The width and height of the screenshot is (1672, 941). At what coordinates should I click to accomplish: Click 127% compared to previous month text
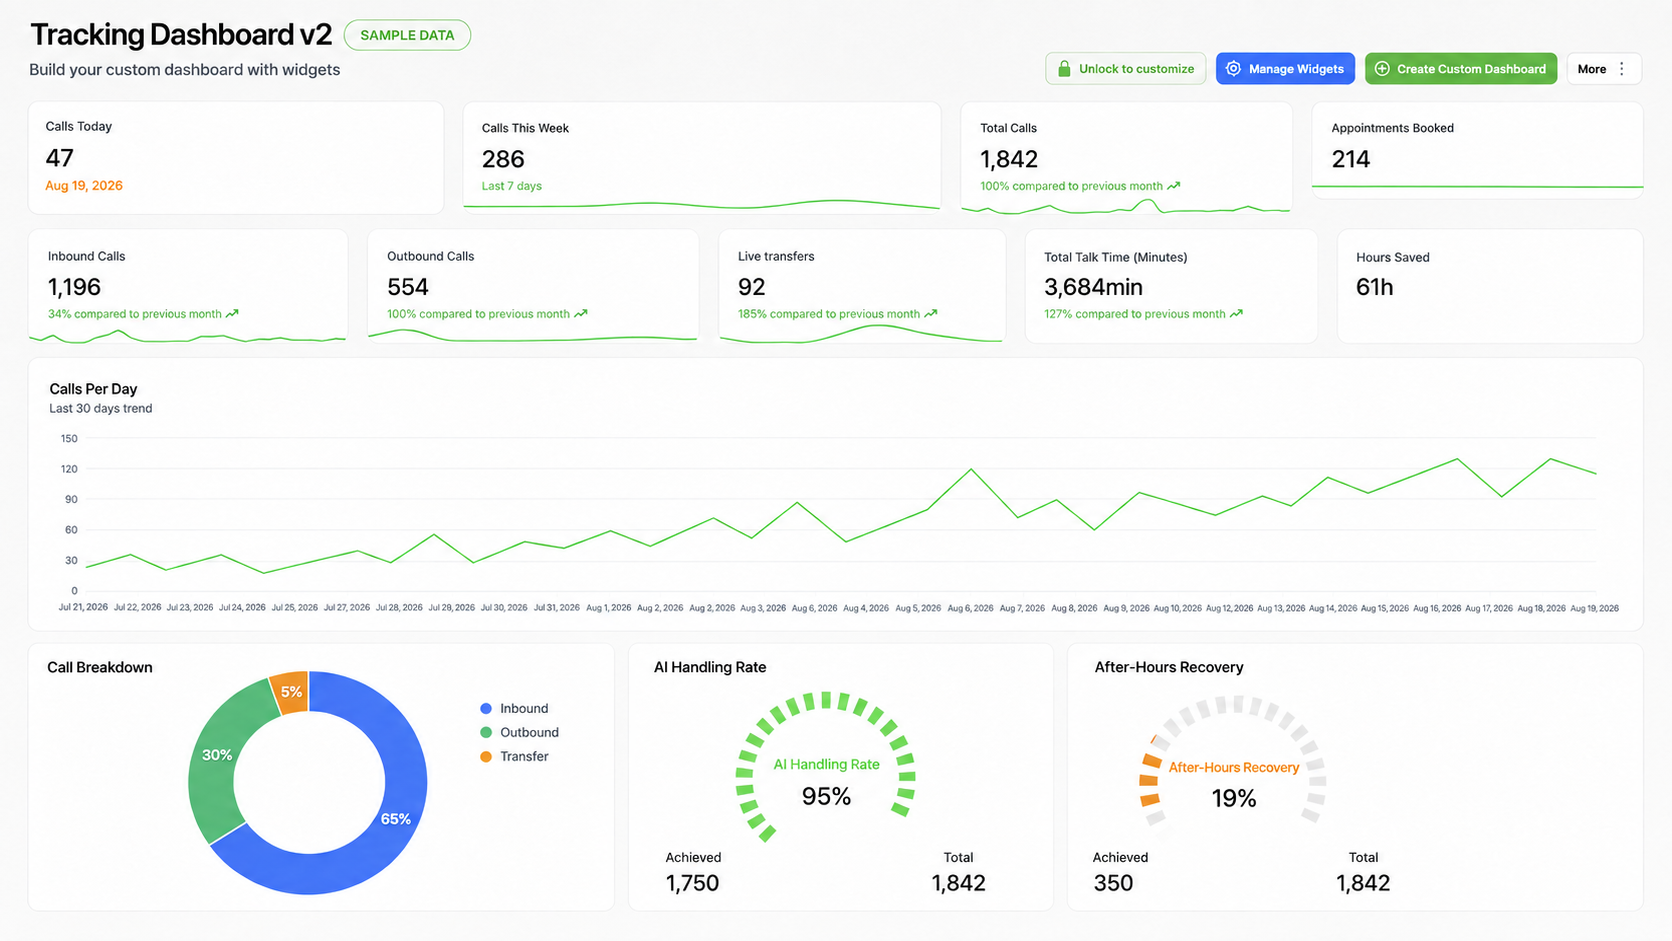pyautogui.click(x=1135, y=314)
